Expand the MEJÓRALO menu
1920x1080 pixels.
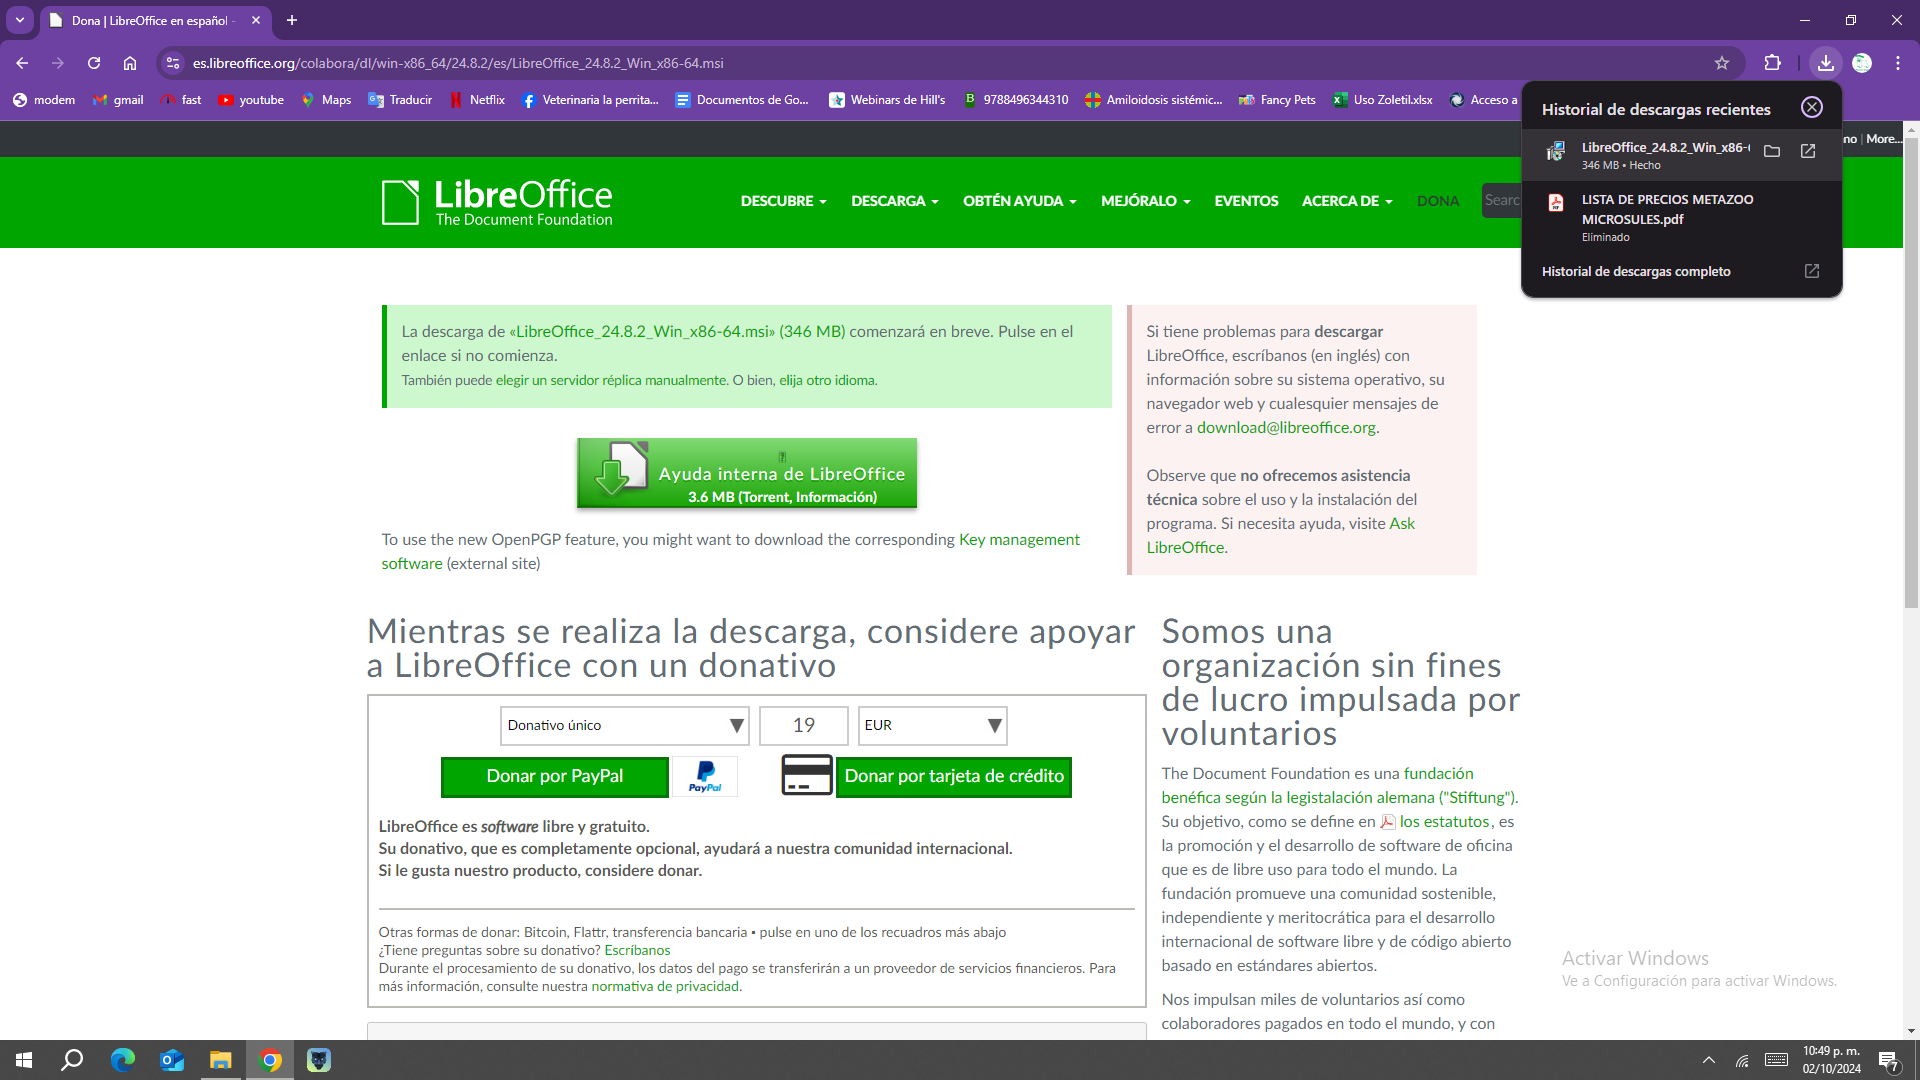coord(1145,201)
